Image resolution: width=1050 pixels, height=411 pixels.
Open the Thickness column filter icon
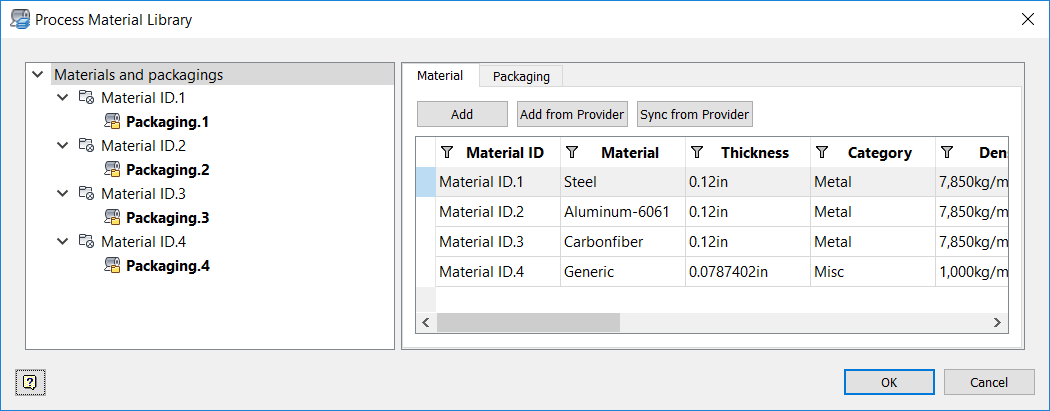[697, 152]
